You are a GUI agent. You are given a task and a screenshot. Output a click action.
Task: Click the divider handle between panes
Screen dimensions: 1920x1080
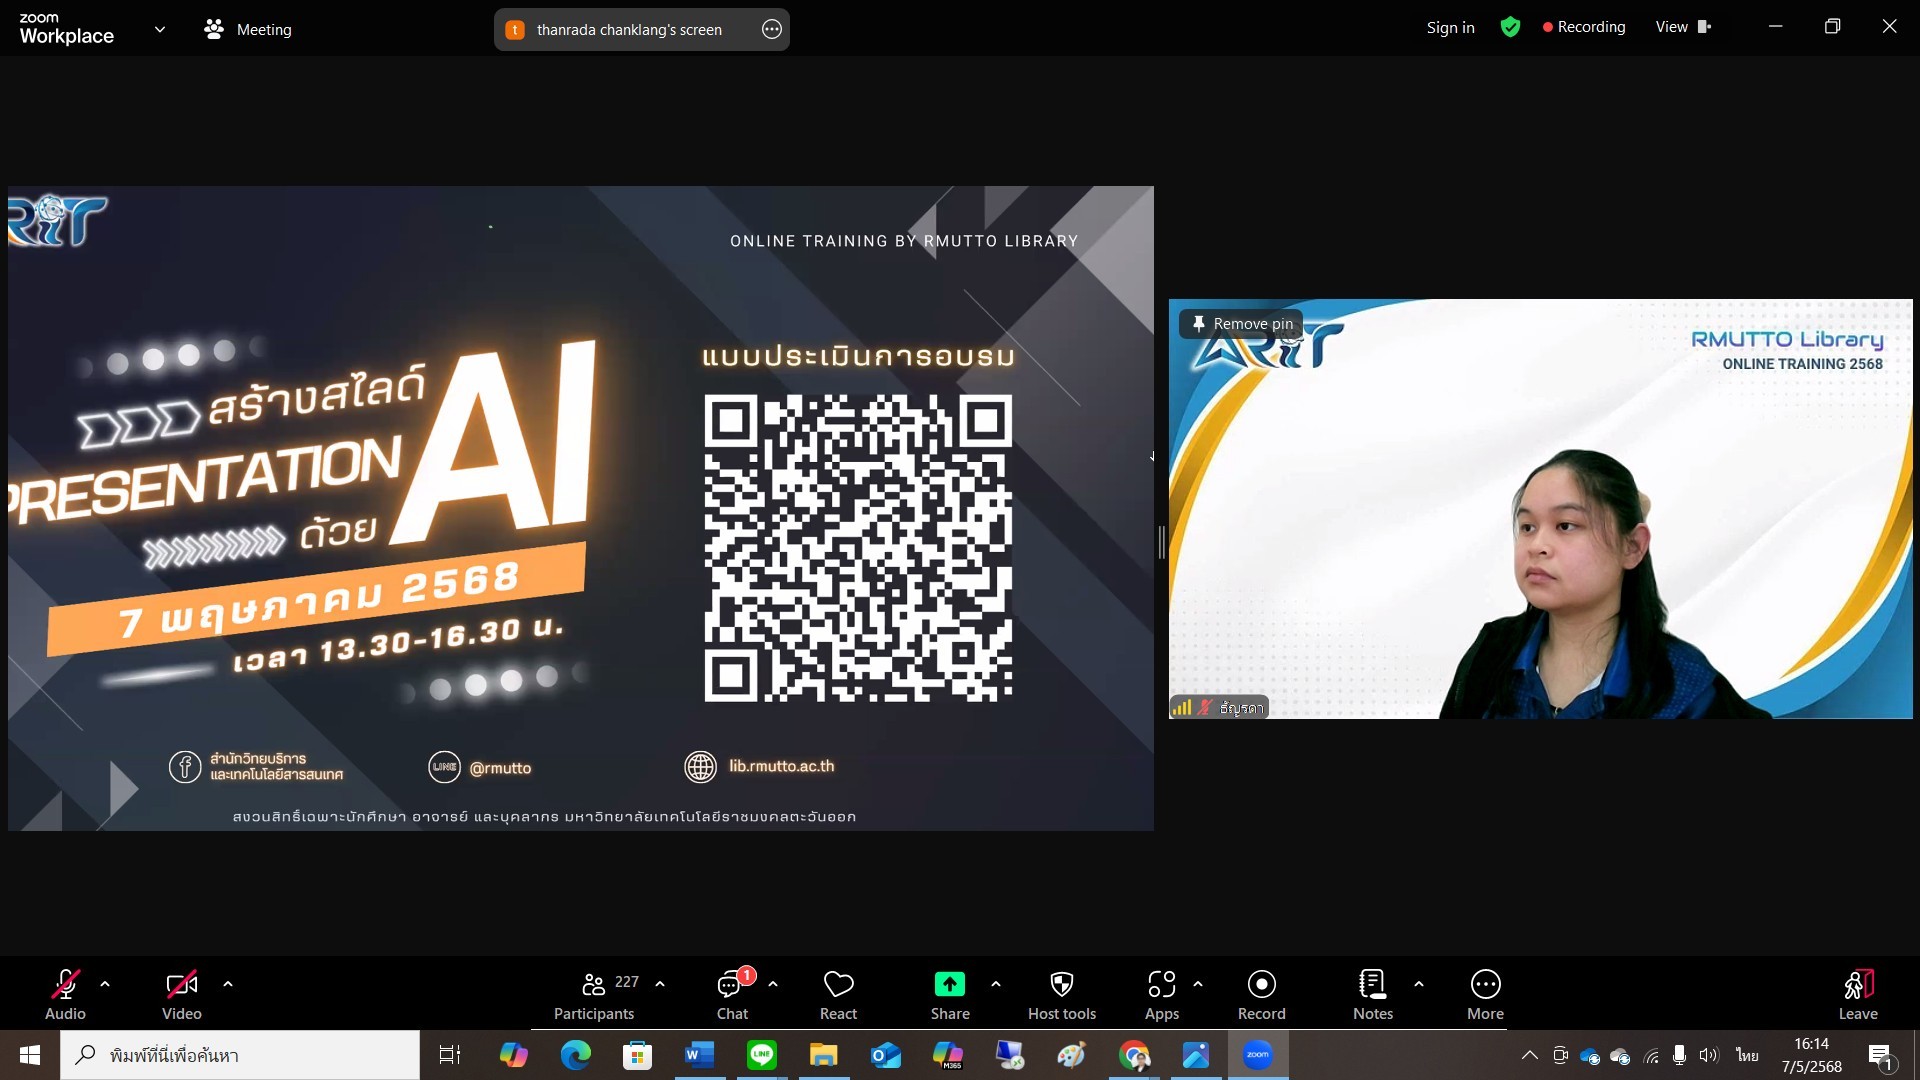tap(1161, 543)
